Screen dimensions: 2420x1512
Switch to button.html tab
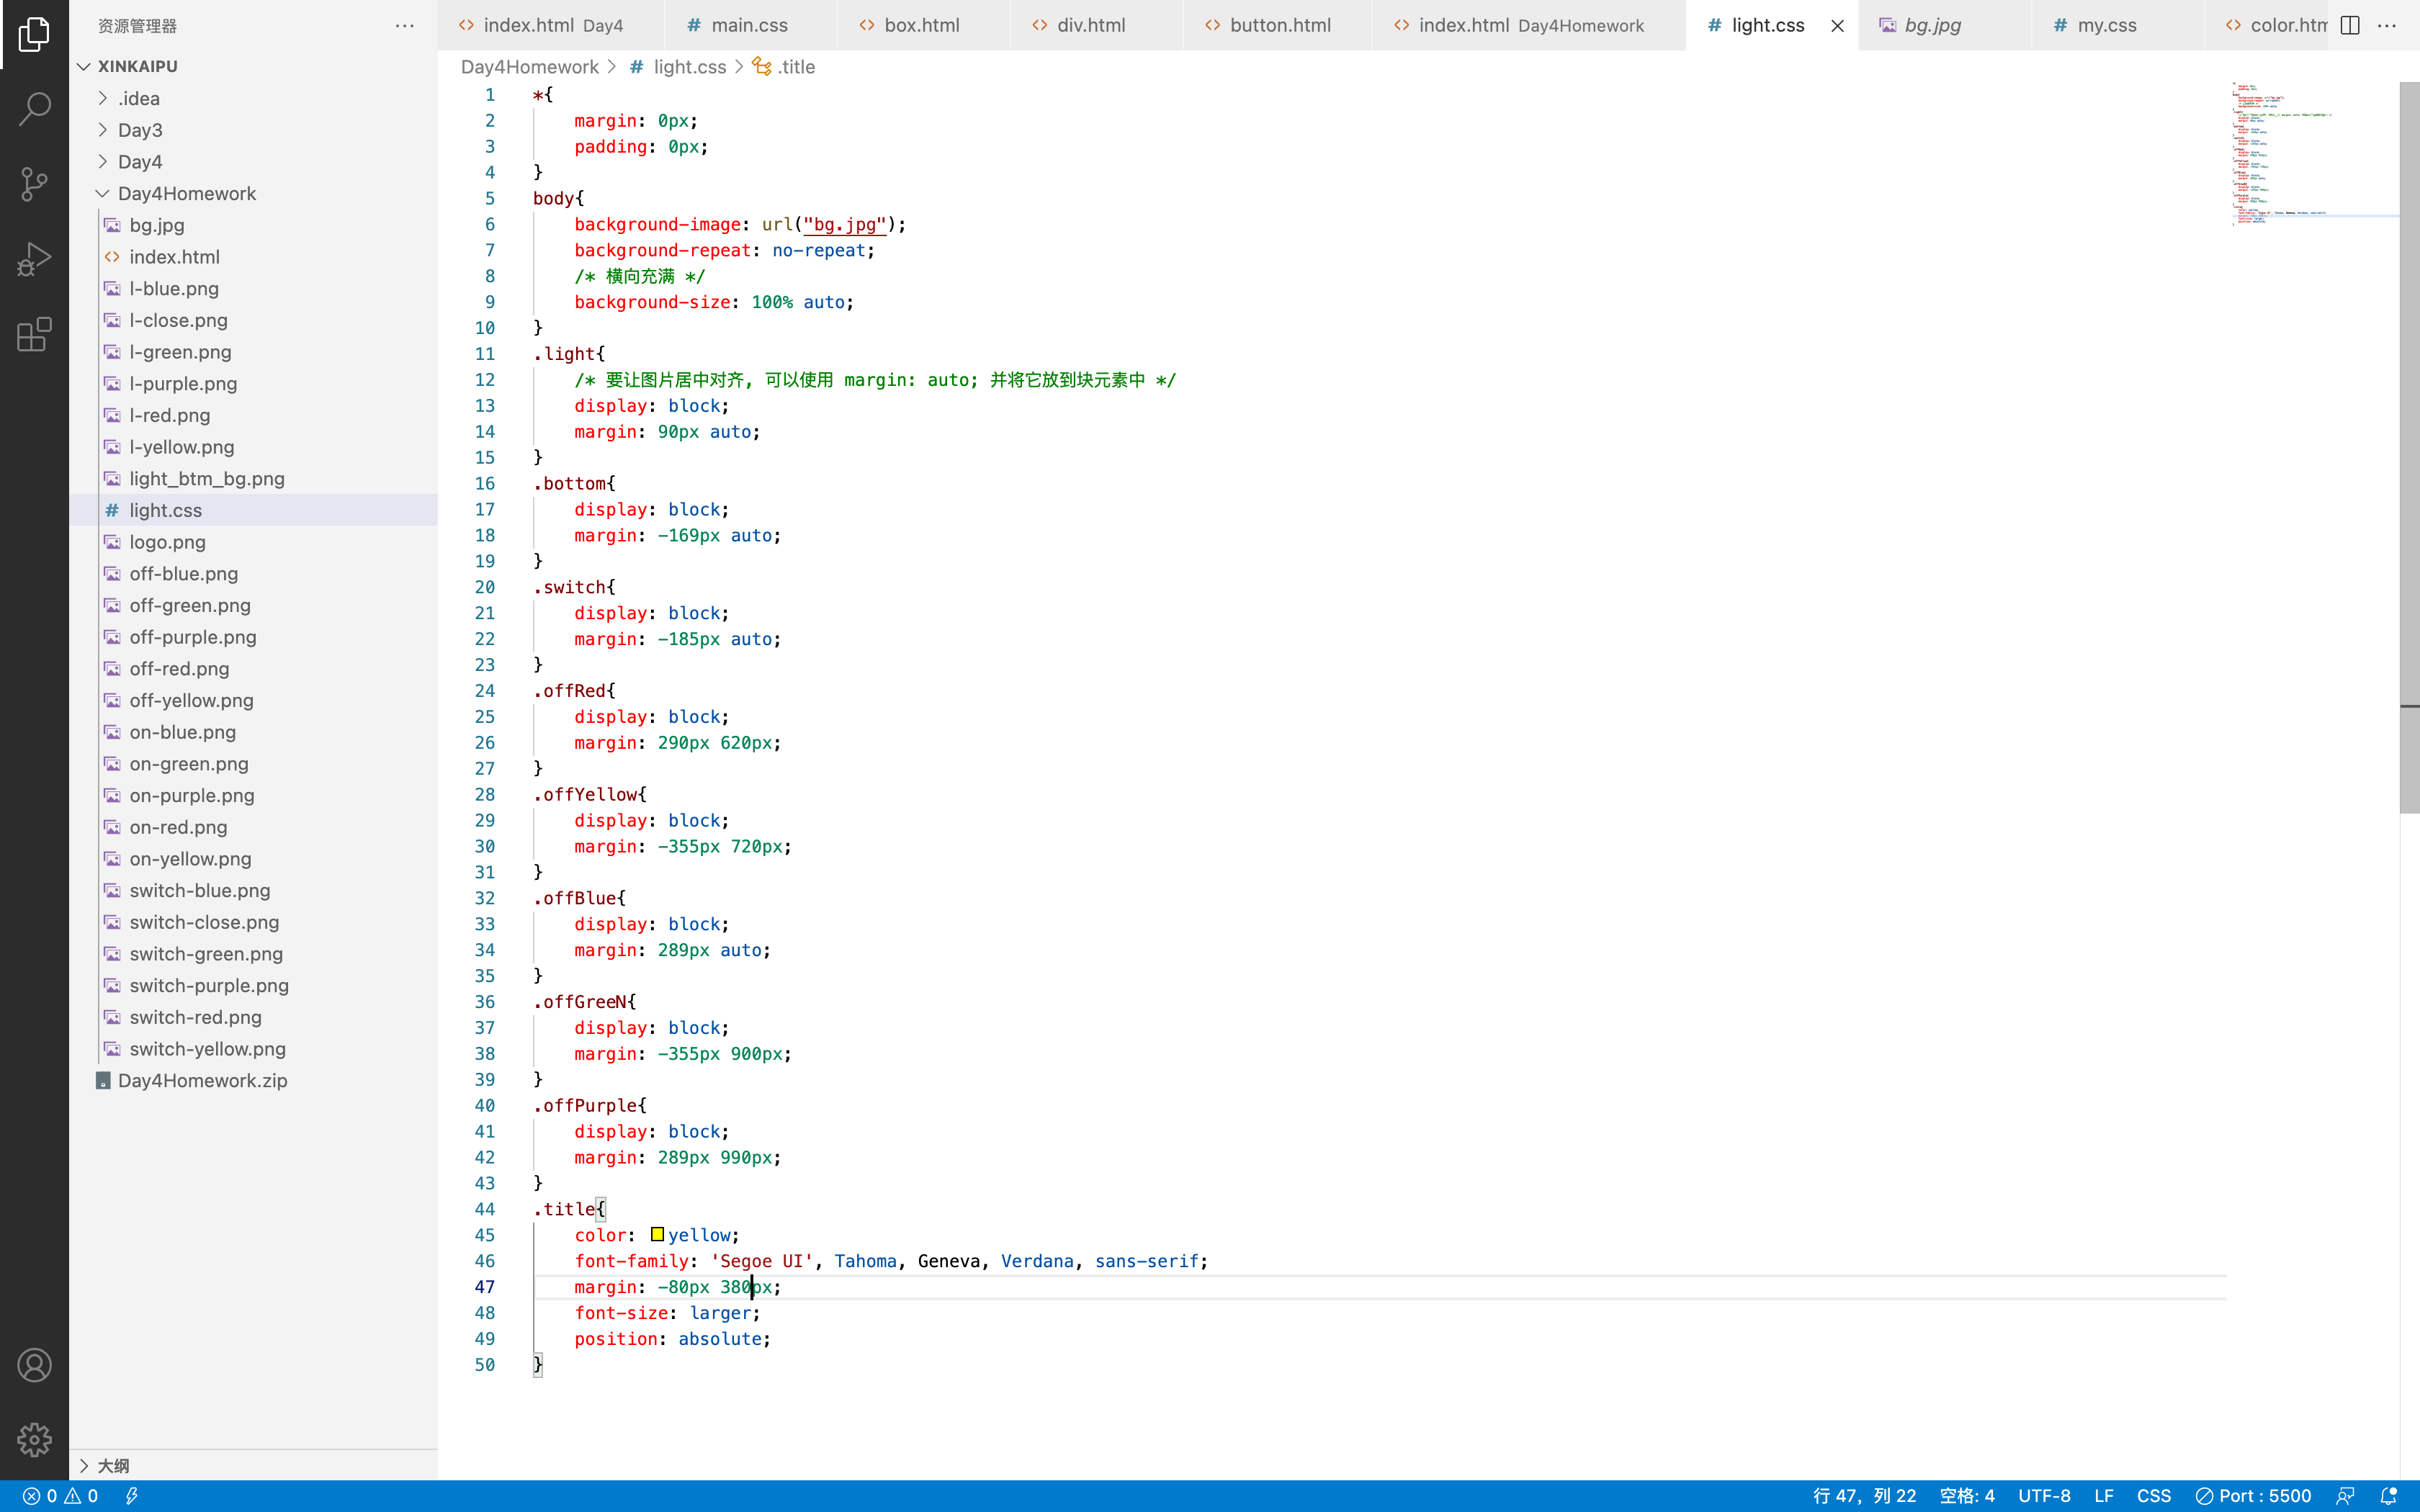tap(1279, 25)
